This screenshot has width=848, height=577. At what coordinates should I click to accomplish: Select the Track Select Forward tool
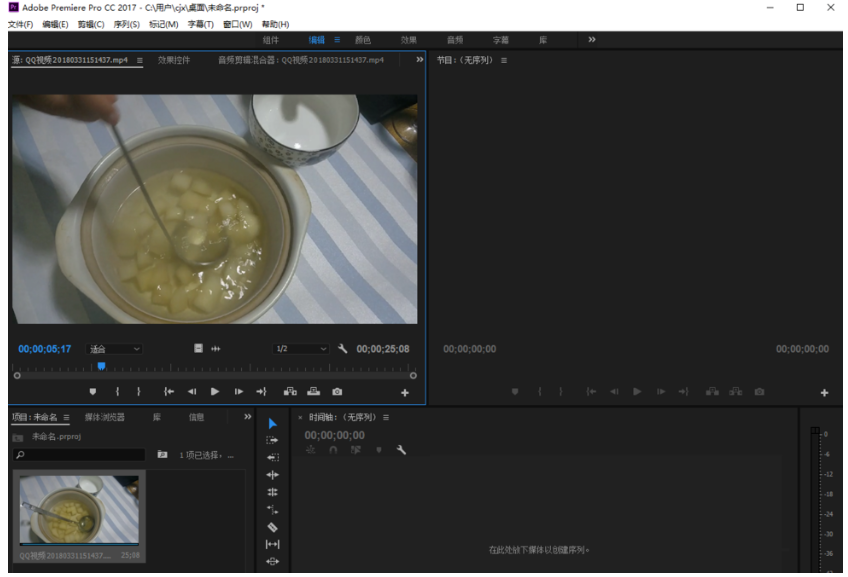[x=272, y=440]
